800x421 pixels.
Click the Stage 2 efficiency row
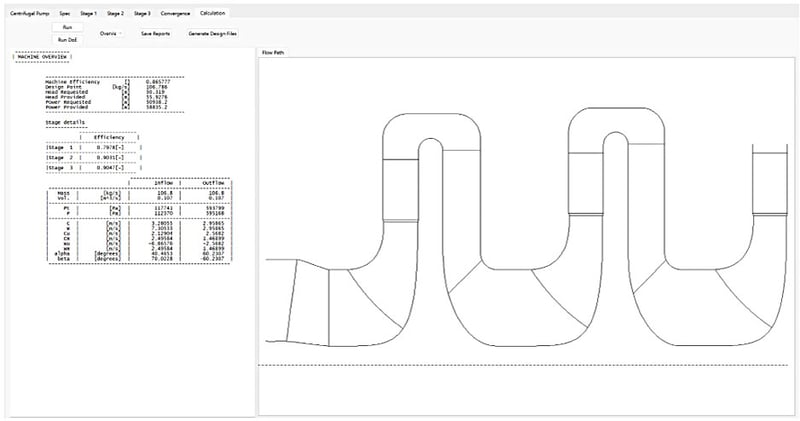tap(94, 158)
